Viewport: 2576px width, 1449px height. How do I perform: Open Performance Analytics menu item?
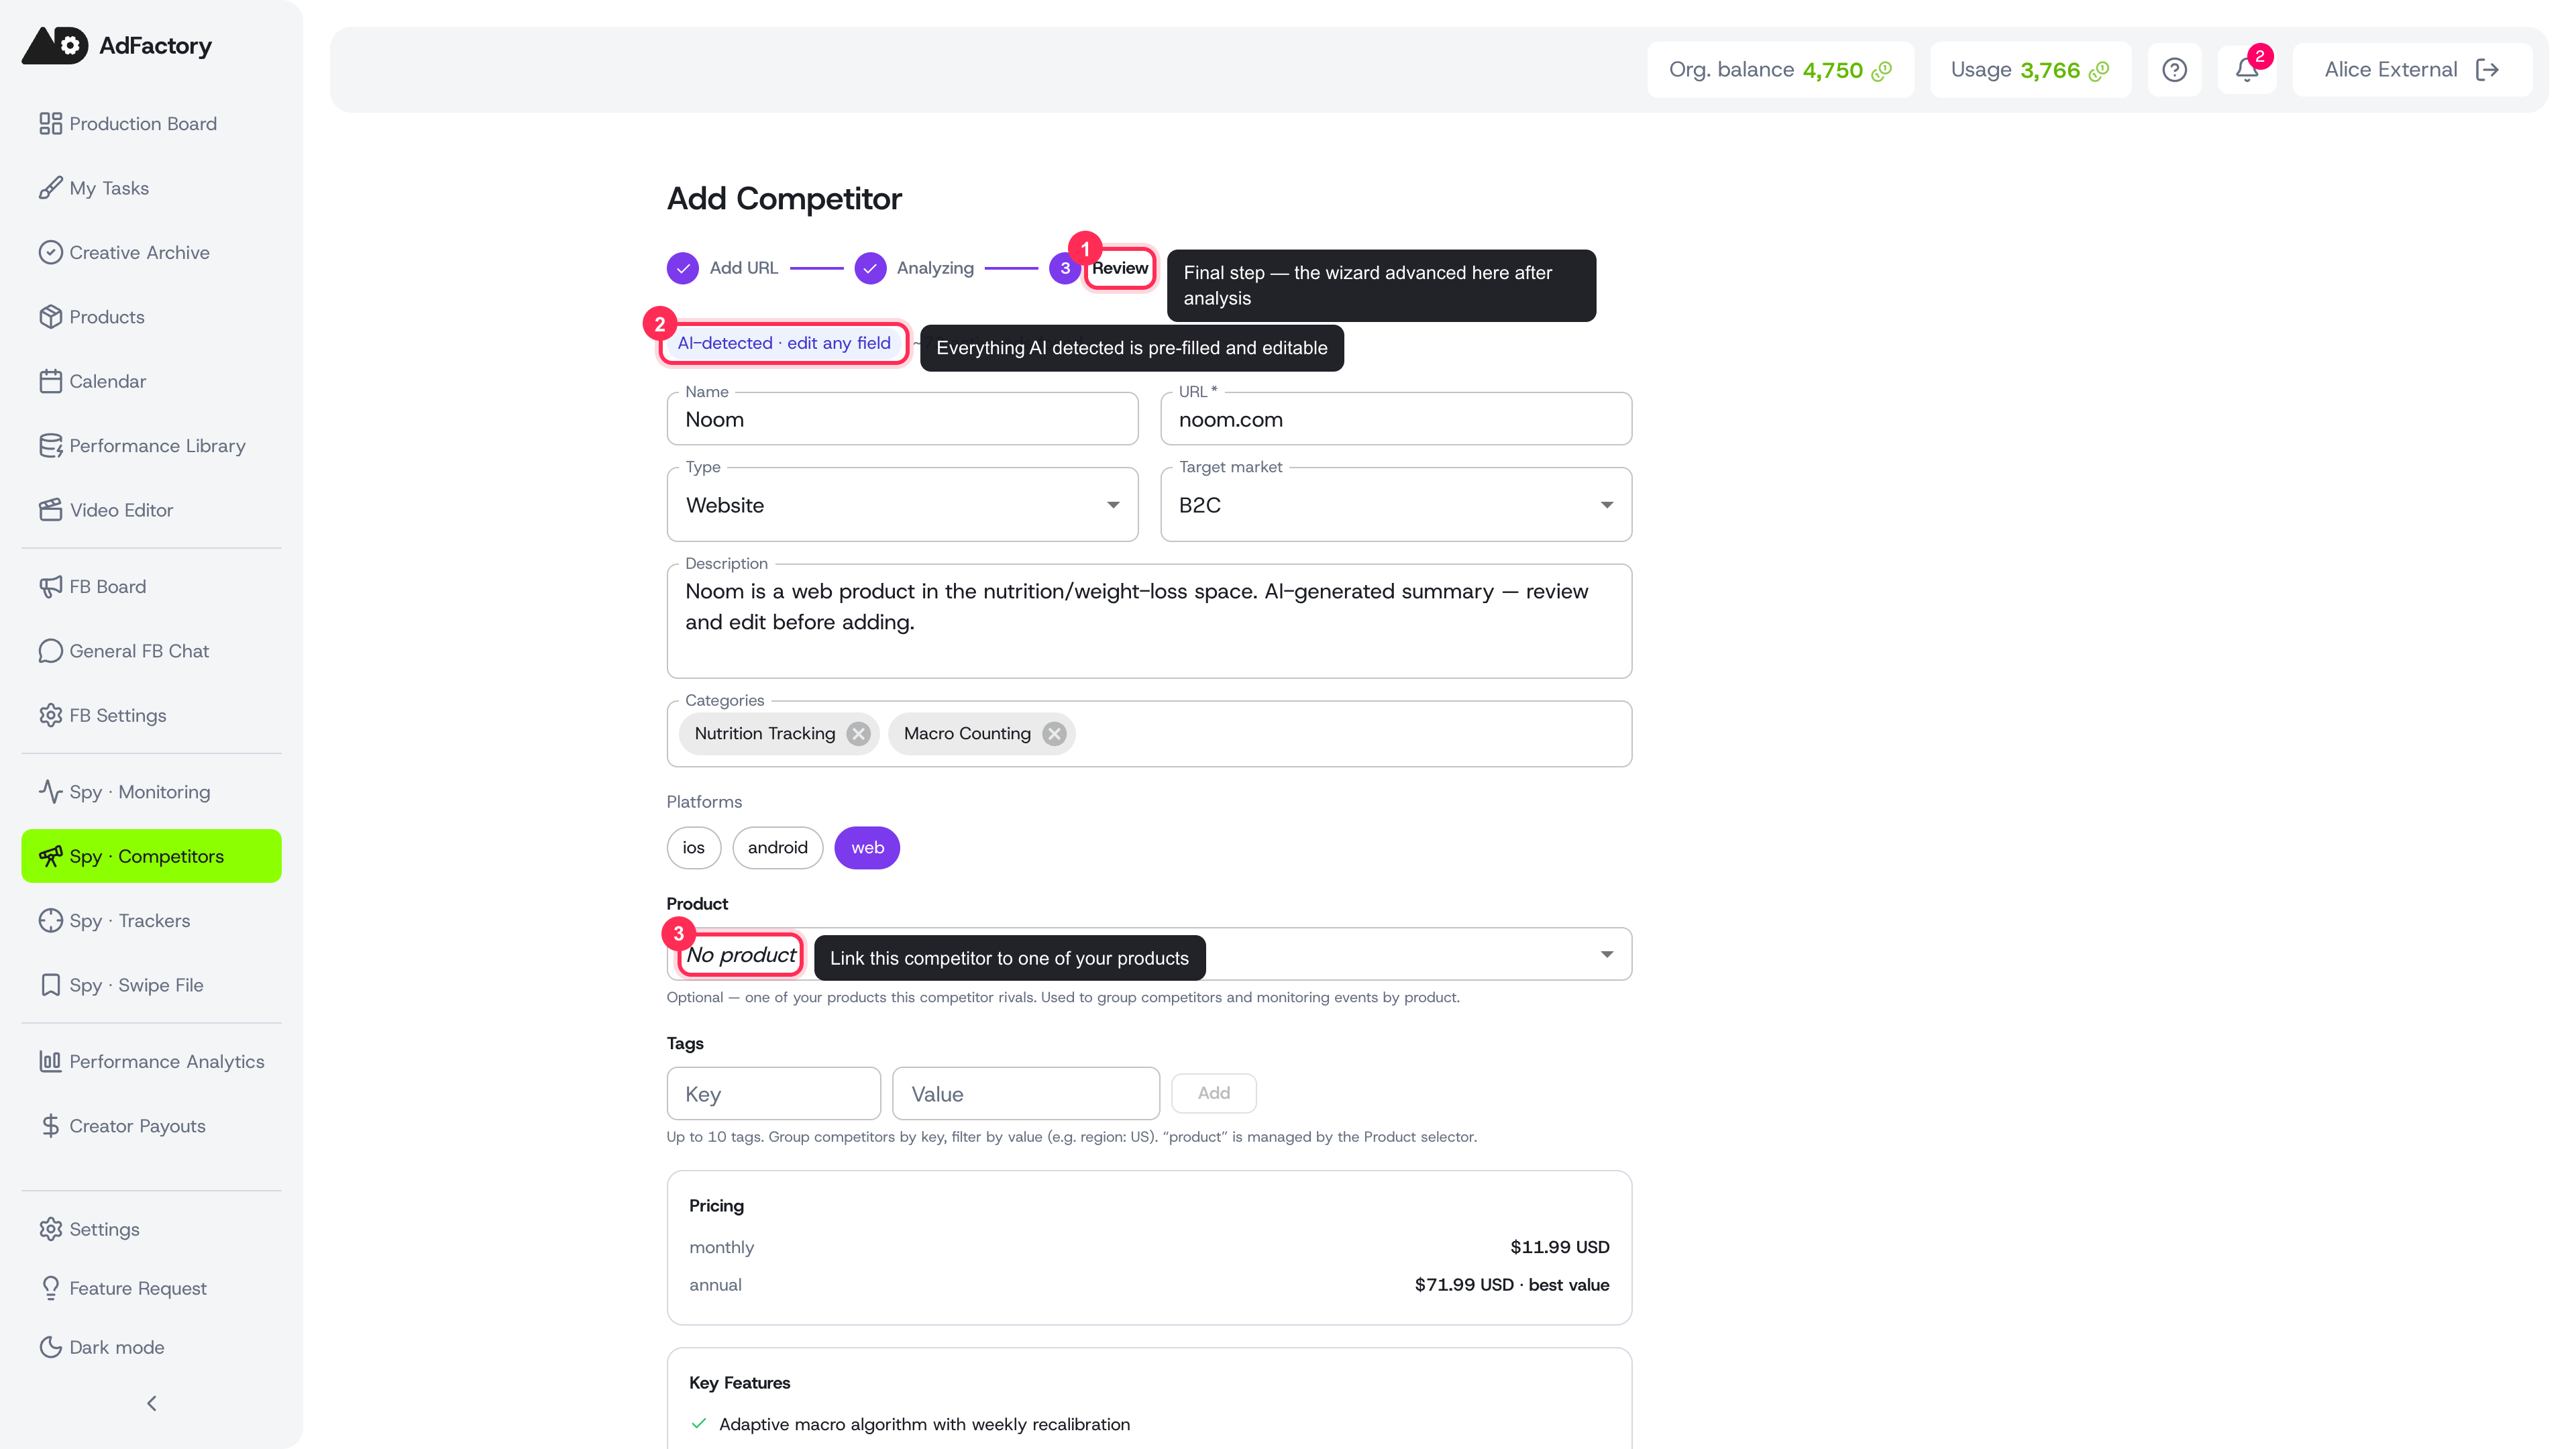coord(151,1062)
